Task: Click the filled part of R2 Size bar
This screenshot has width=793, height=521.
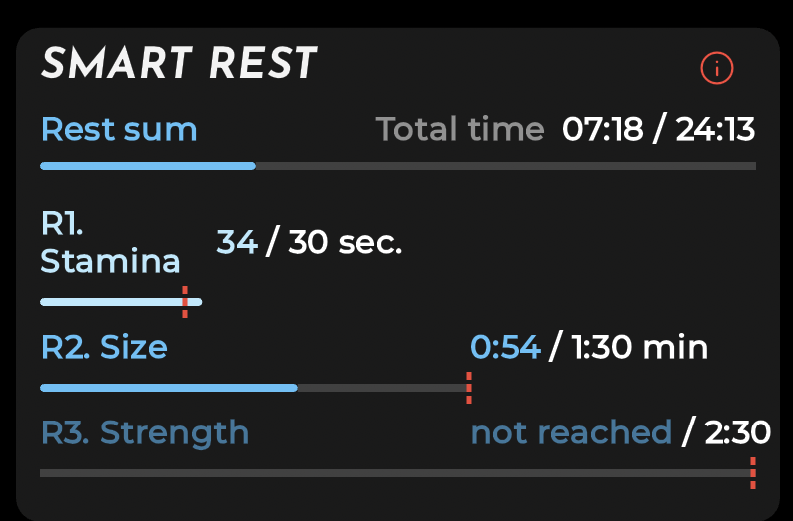Action: [169, 388]
